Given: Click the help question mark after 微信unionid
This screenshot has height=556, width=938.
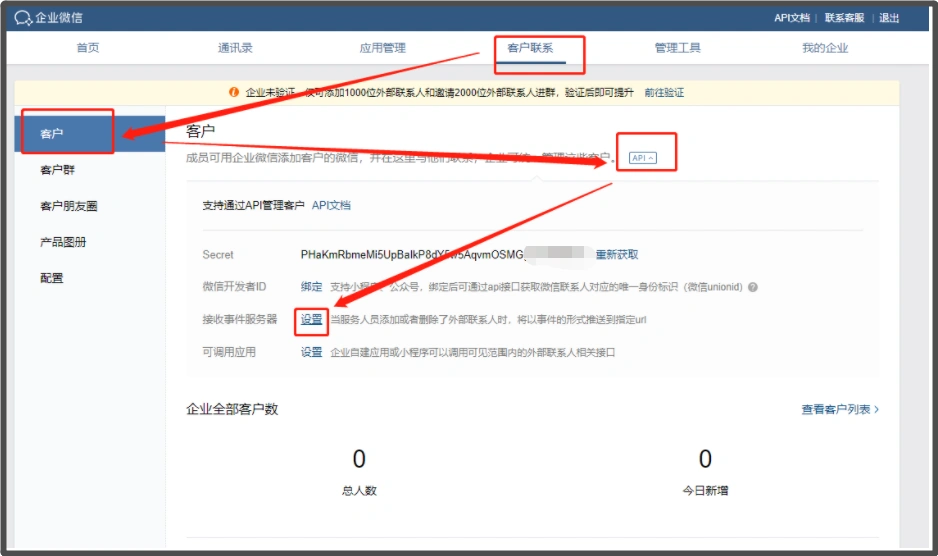Looking at the screenshot, I should (x=753, y=287).
